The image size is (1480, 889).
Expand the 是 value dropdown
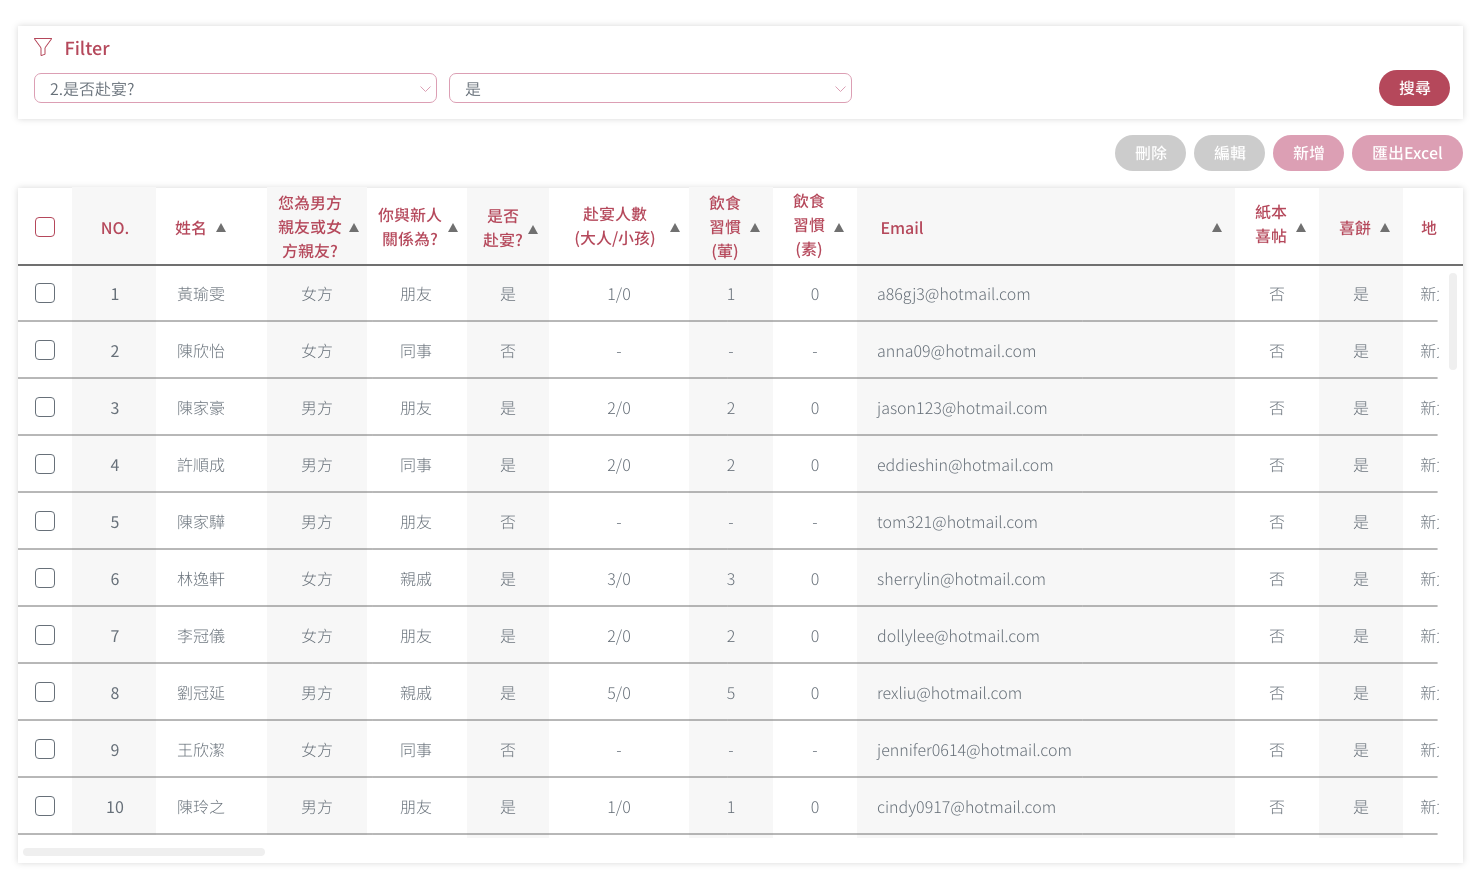650,88
